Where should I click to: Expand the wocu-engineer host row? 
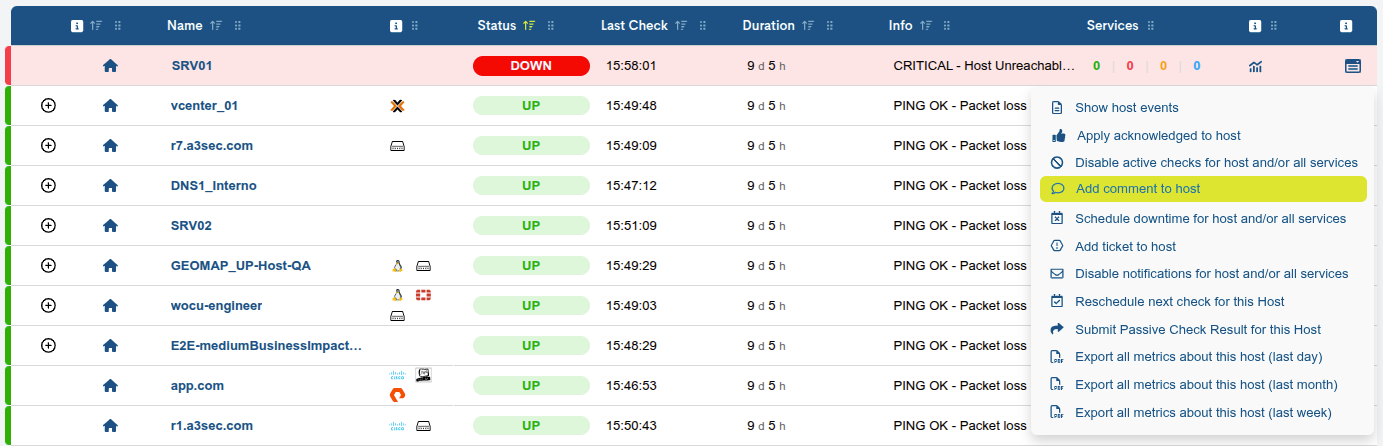click(48, 305)
